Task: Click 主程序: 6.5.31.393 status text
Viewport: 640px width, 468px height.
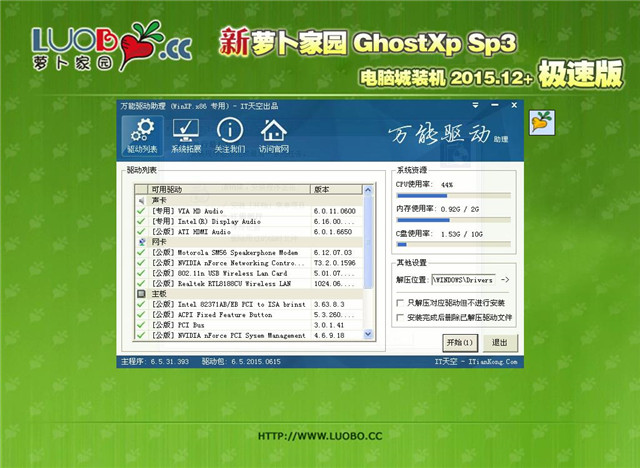Action: (155, 362)
